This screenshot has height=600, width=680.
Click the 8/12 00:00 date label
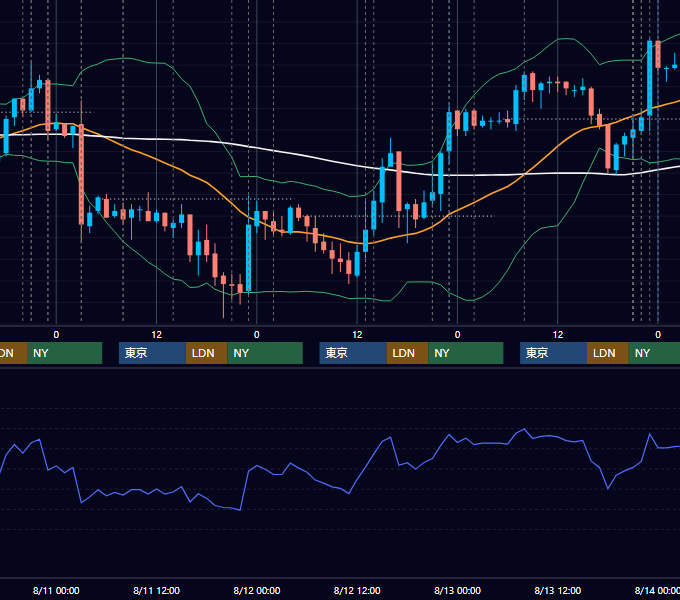[257, 590]
